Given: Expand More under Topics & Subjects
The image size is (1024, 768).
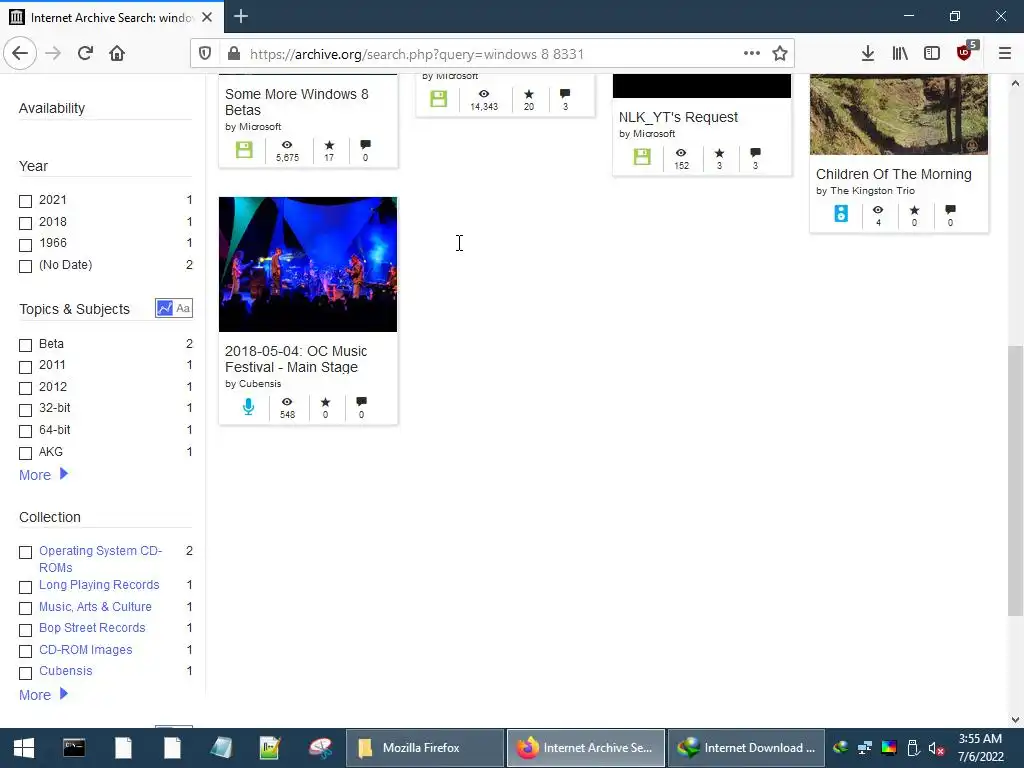Looking at the screenshot, I should 43,475.
